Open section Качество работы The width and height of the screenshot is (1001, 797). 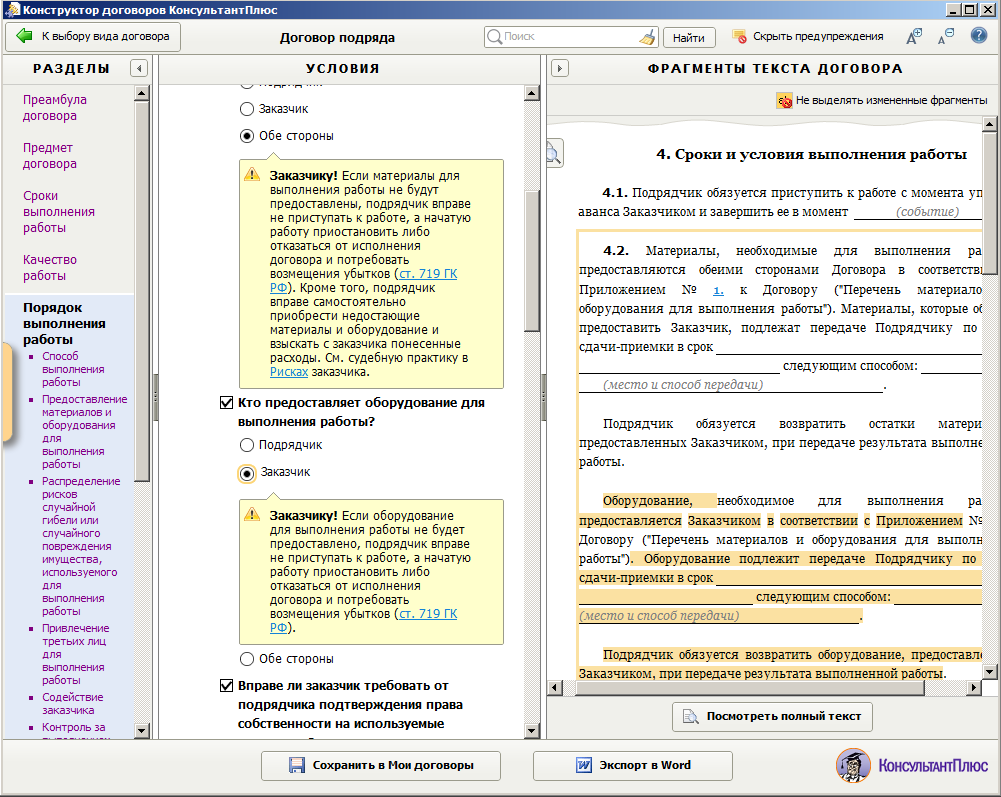(50, 268)
